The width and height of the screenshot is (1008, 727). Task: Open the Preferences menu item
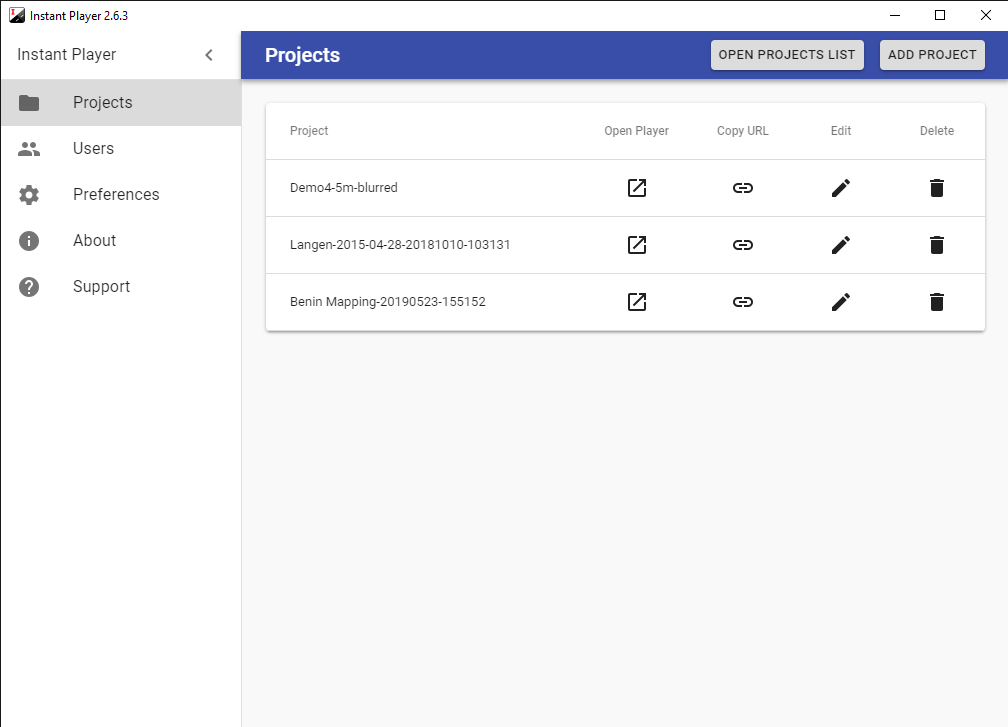click(x=121, y=194)
